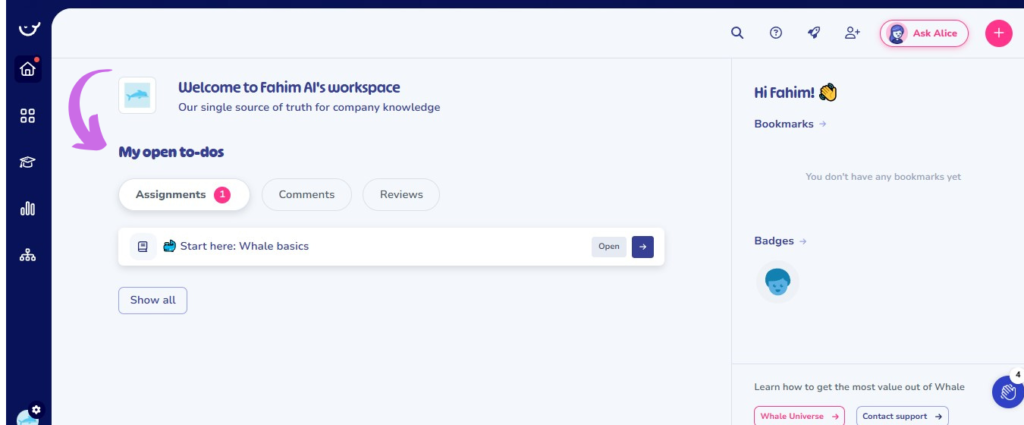
Task: Switch to the Comments tab
Action: tap(306, 195)
